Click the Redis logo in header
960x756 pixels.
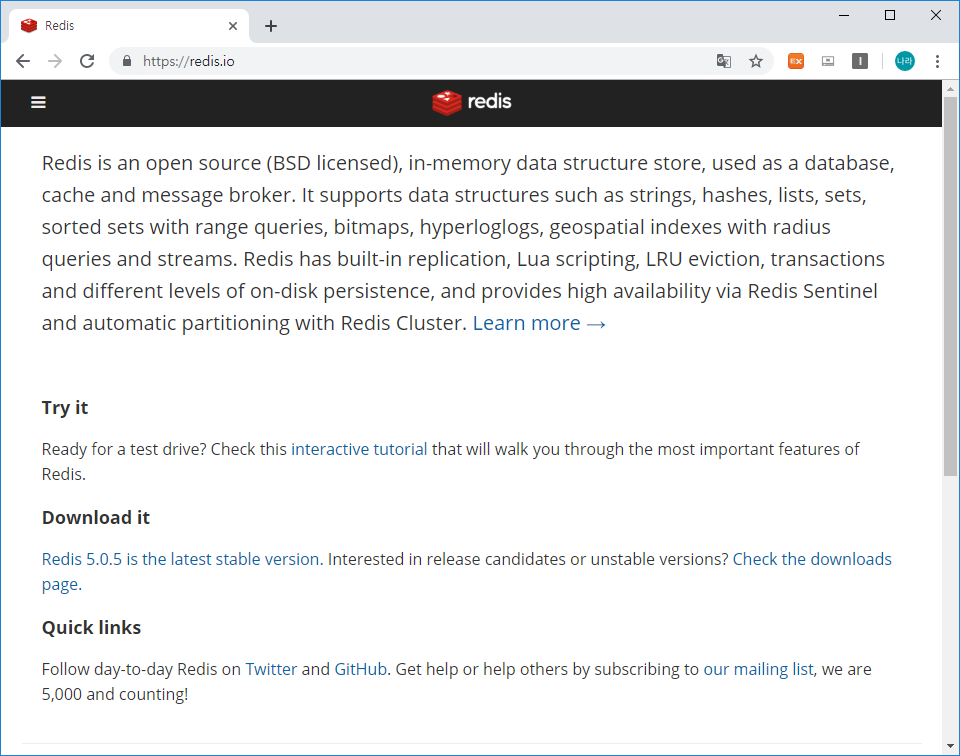pyautogui.click(x=471, y=102)
